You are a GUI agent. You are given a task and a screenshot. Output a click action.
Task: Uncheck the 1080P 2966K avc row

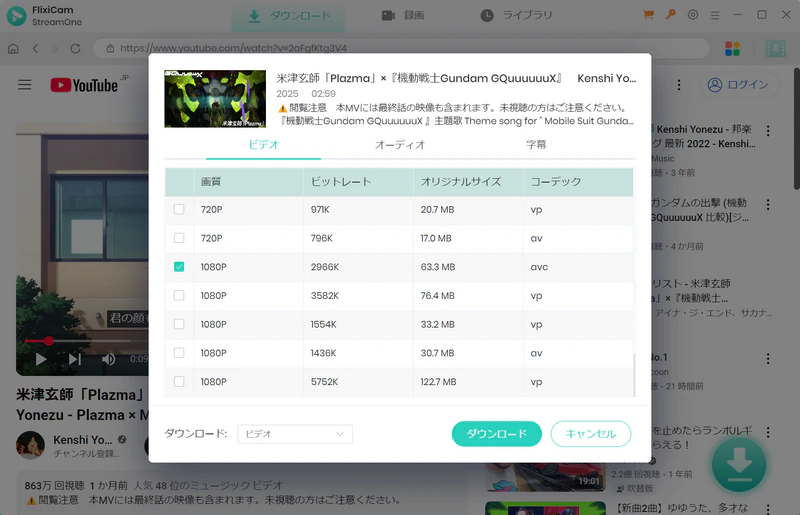(179, 266)
